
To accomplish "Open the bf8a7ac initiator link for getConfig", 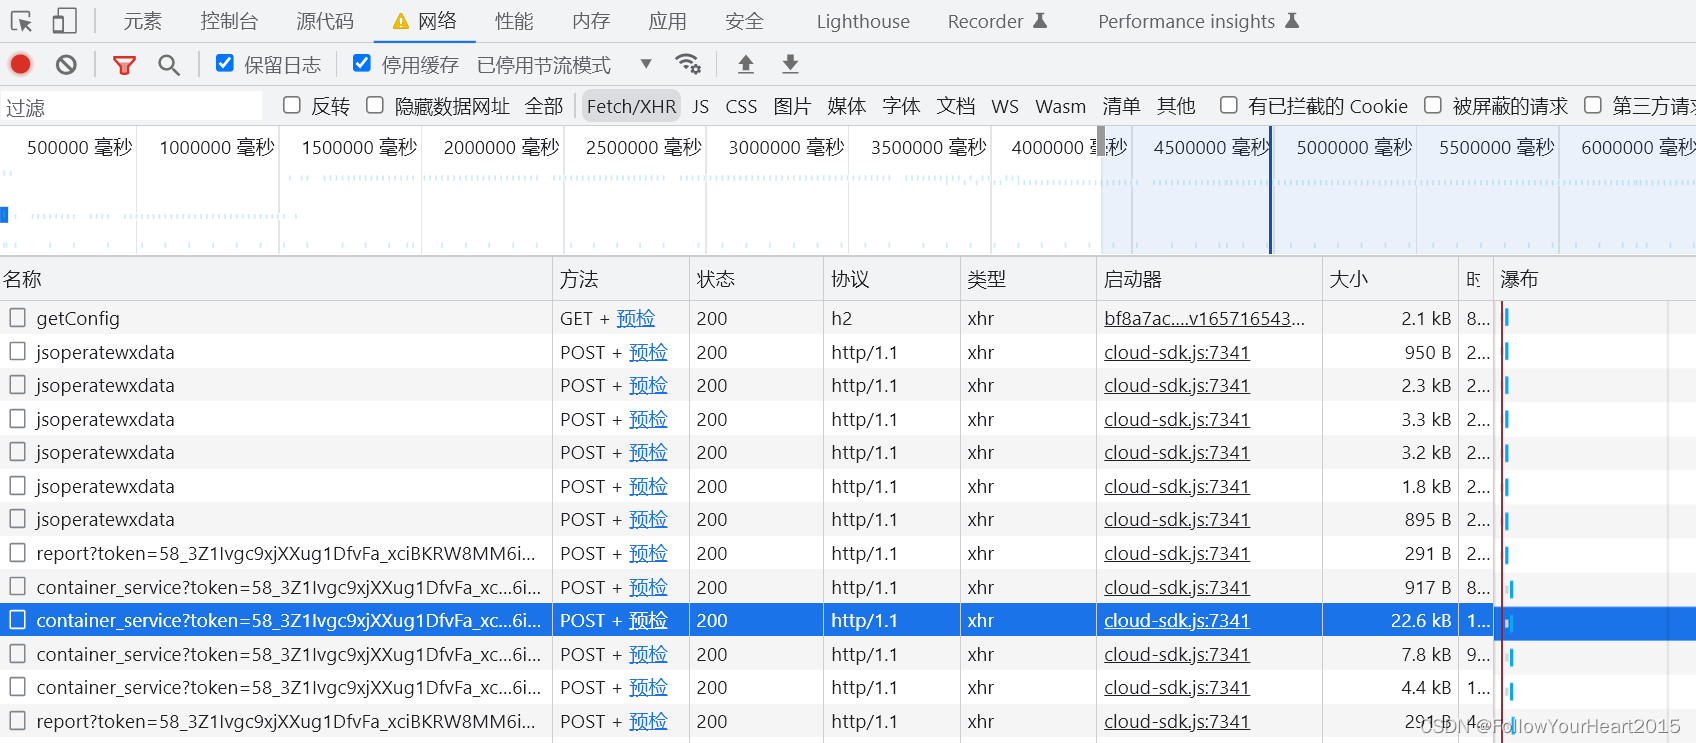I will pyautogui.click(x=1204, y=318).
